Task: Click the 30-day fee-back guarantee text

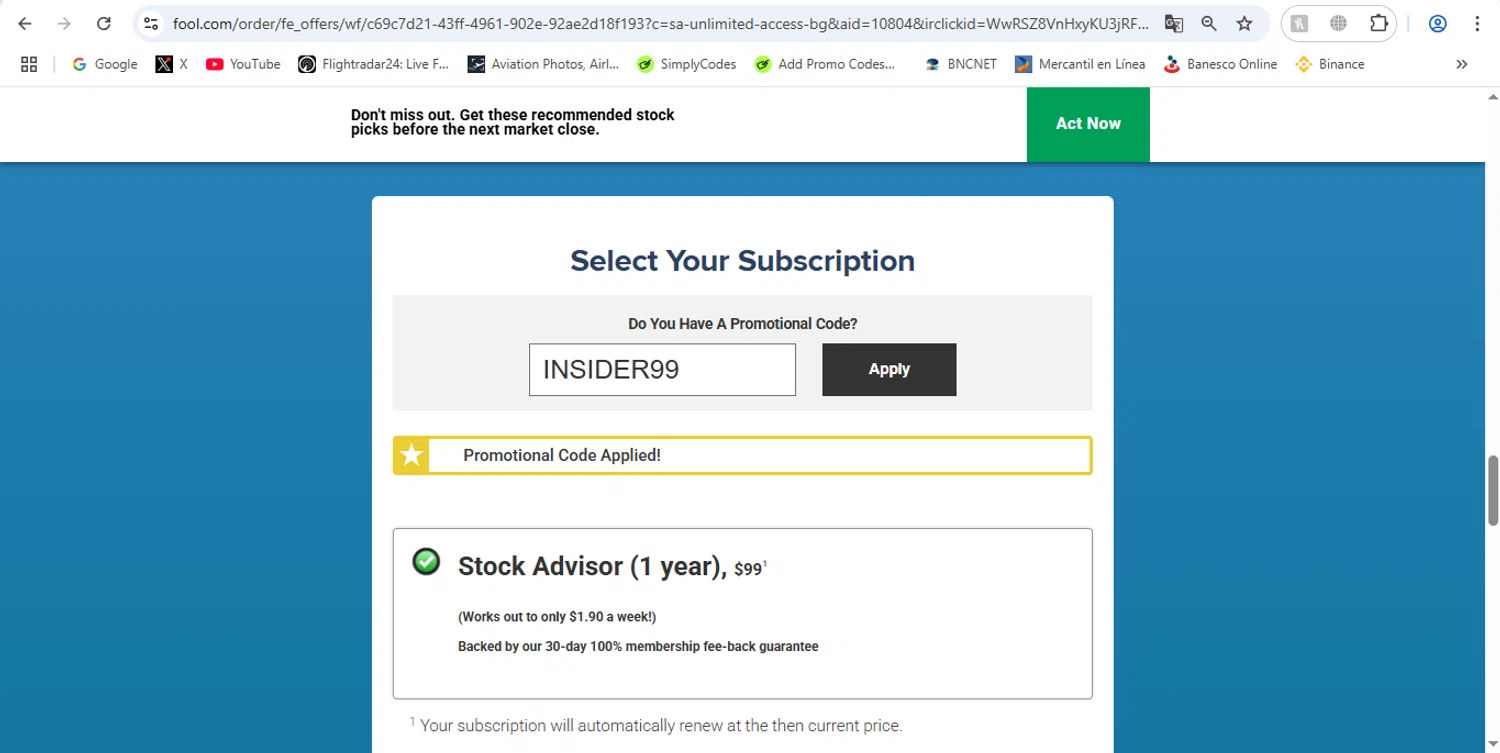Action: pos(638,647)
